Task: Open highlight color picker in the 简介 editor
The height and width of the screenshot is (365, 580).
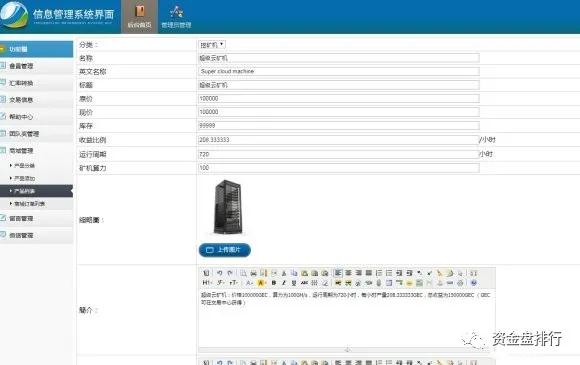Action: click(x=261, y=283)
